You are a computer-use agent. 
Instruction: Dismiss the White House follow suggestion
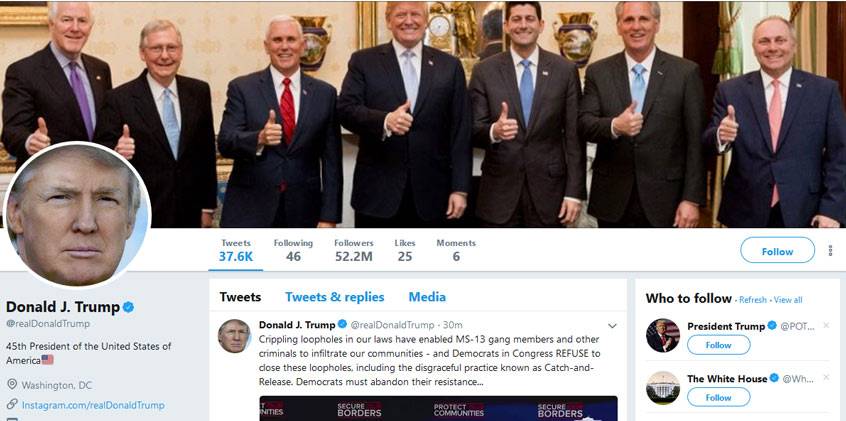tap(825, 378)
